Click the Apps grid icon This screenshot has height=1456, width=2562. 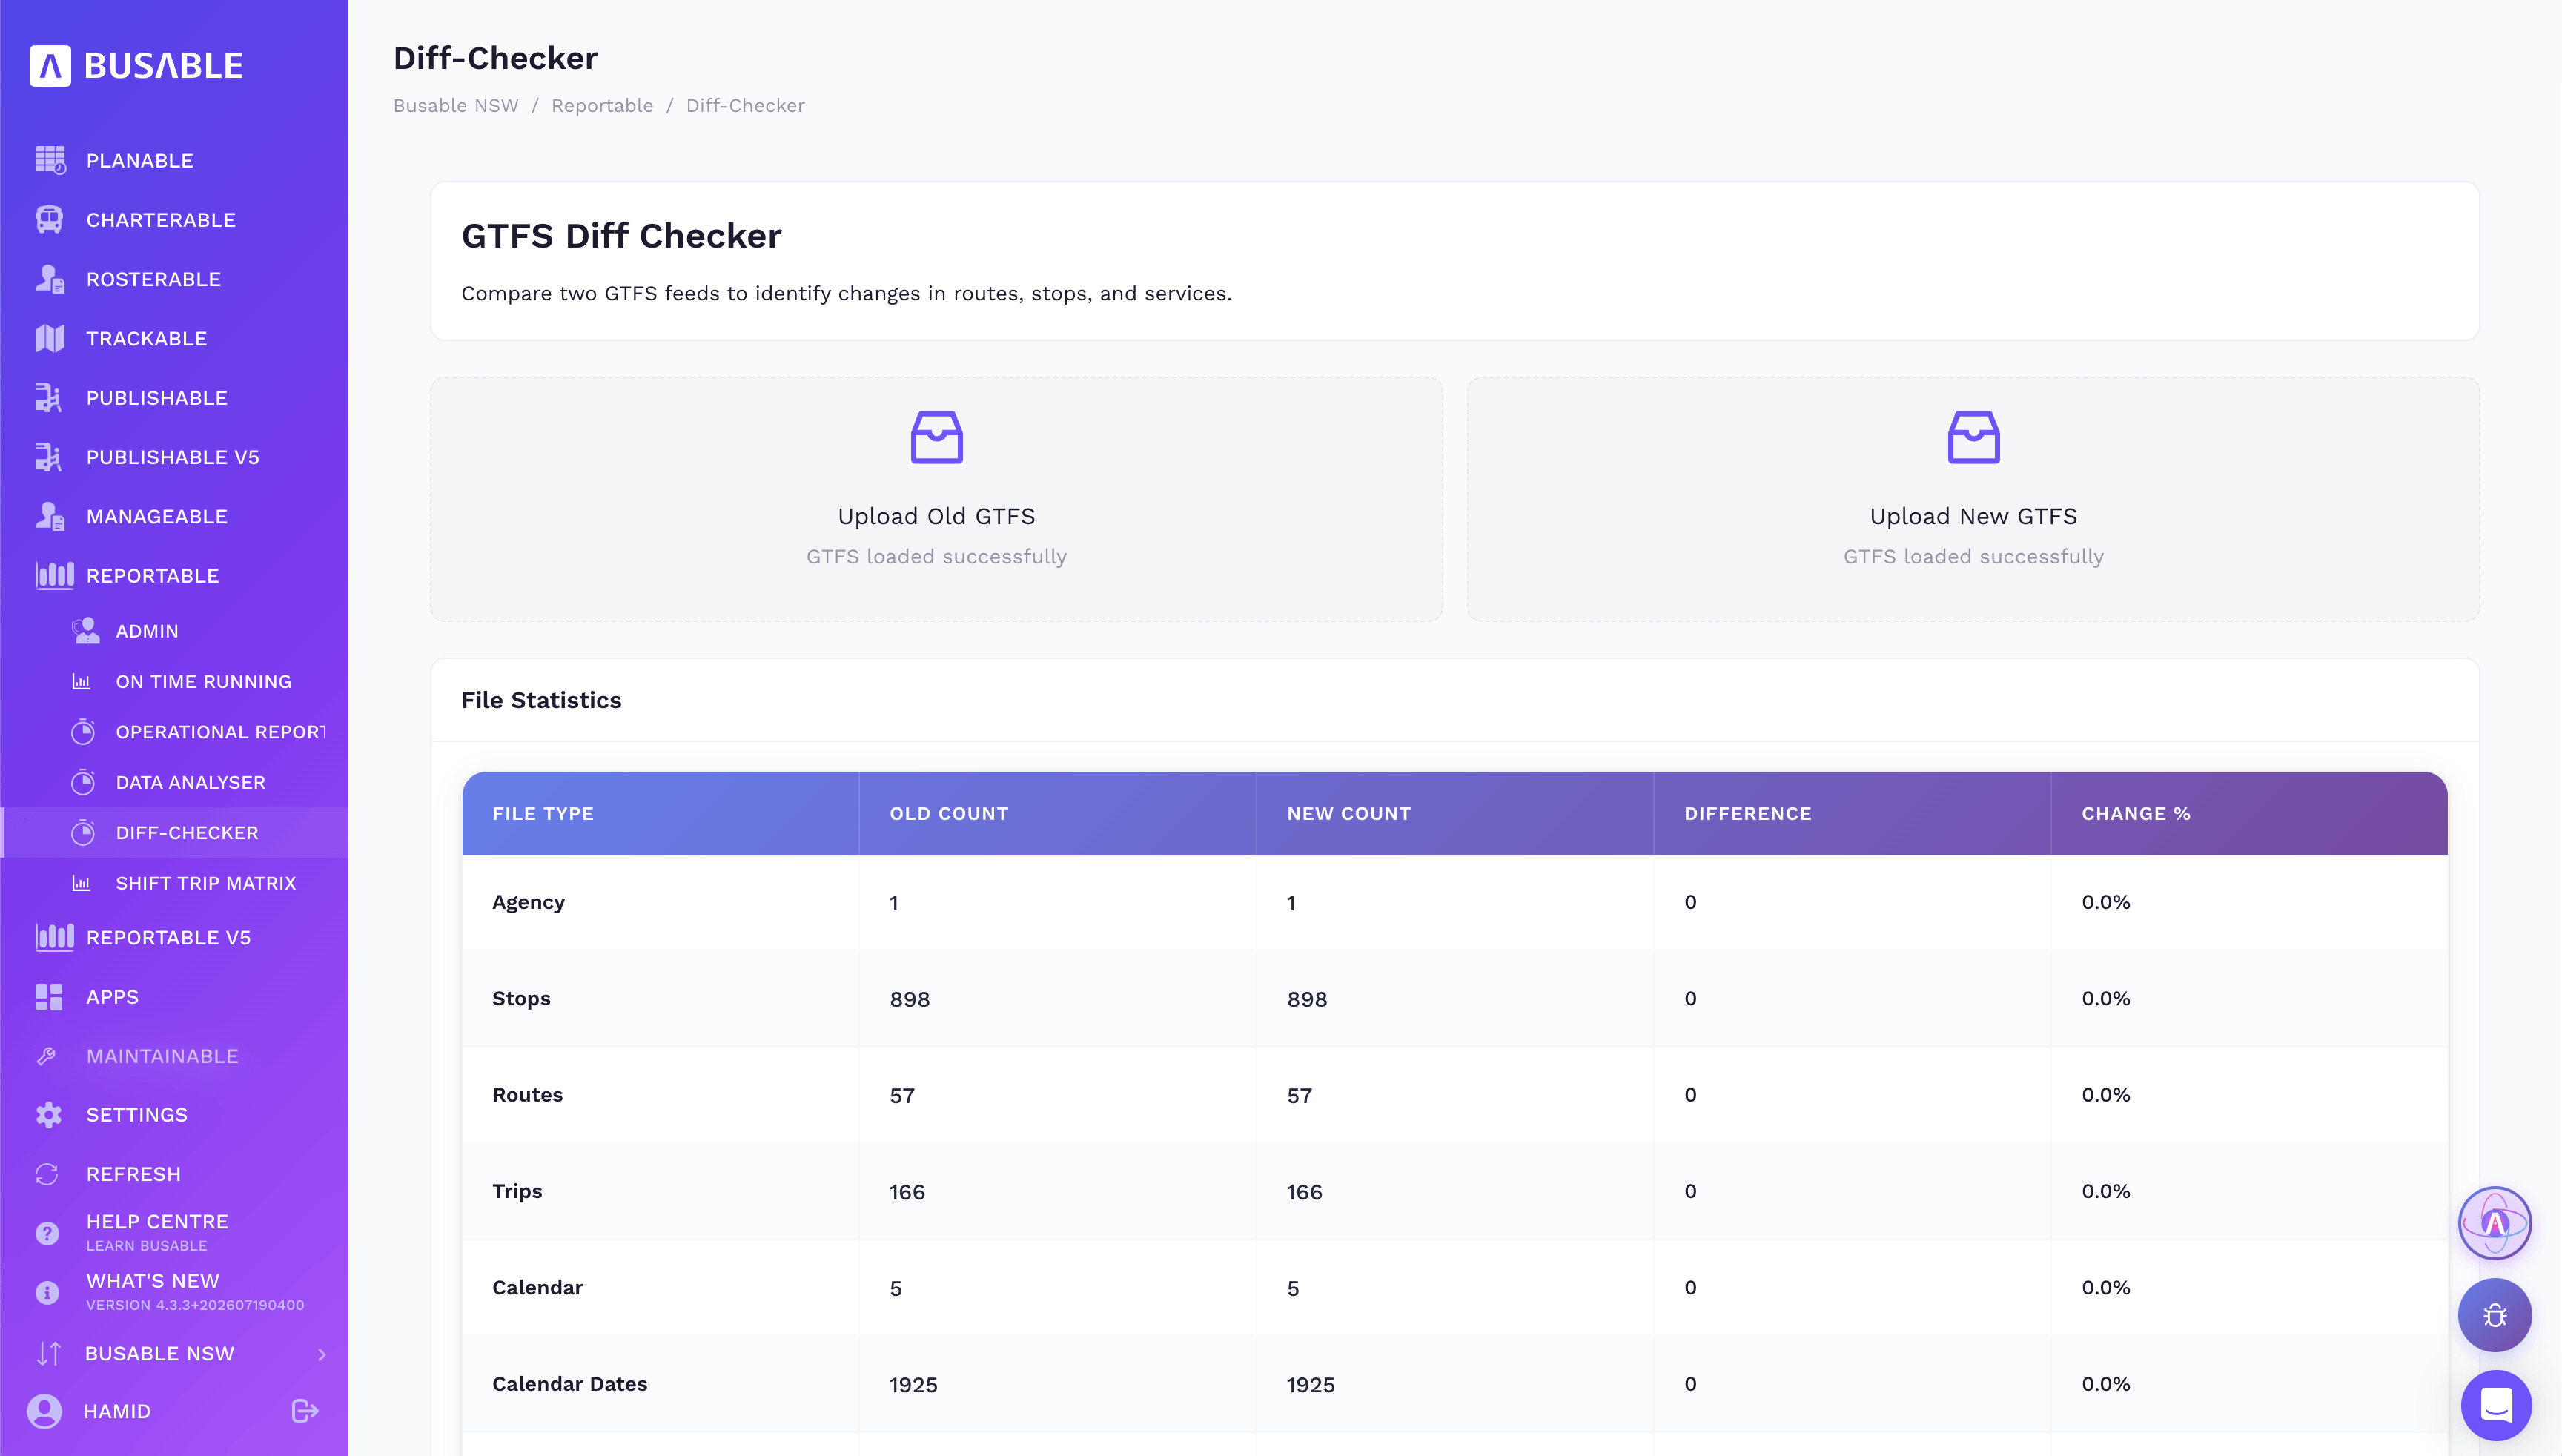[49, 997]
